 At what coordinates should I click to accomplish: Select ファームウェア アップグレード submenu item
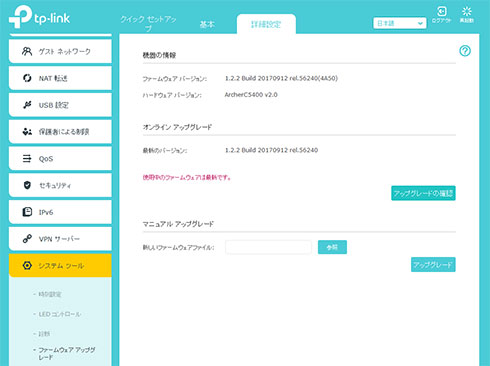(x=67, y=353)
